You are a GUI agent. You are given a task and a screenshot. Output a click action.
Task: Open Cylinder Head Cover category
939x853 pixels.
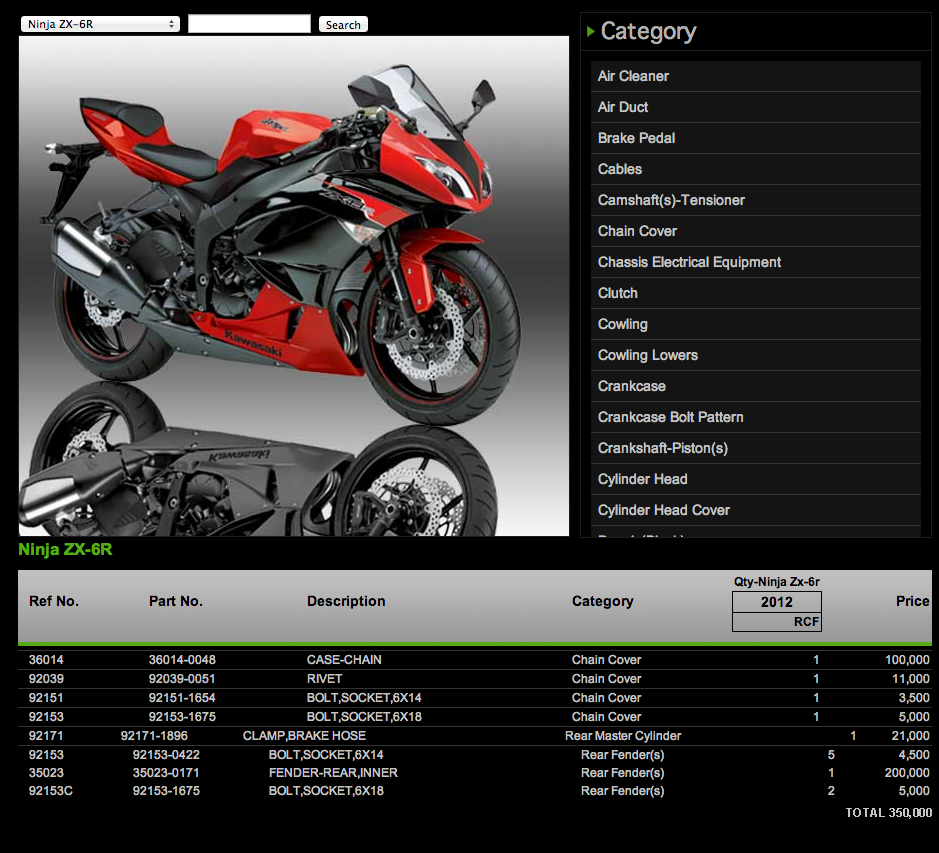[755, 510]
